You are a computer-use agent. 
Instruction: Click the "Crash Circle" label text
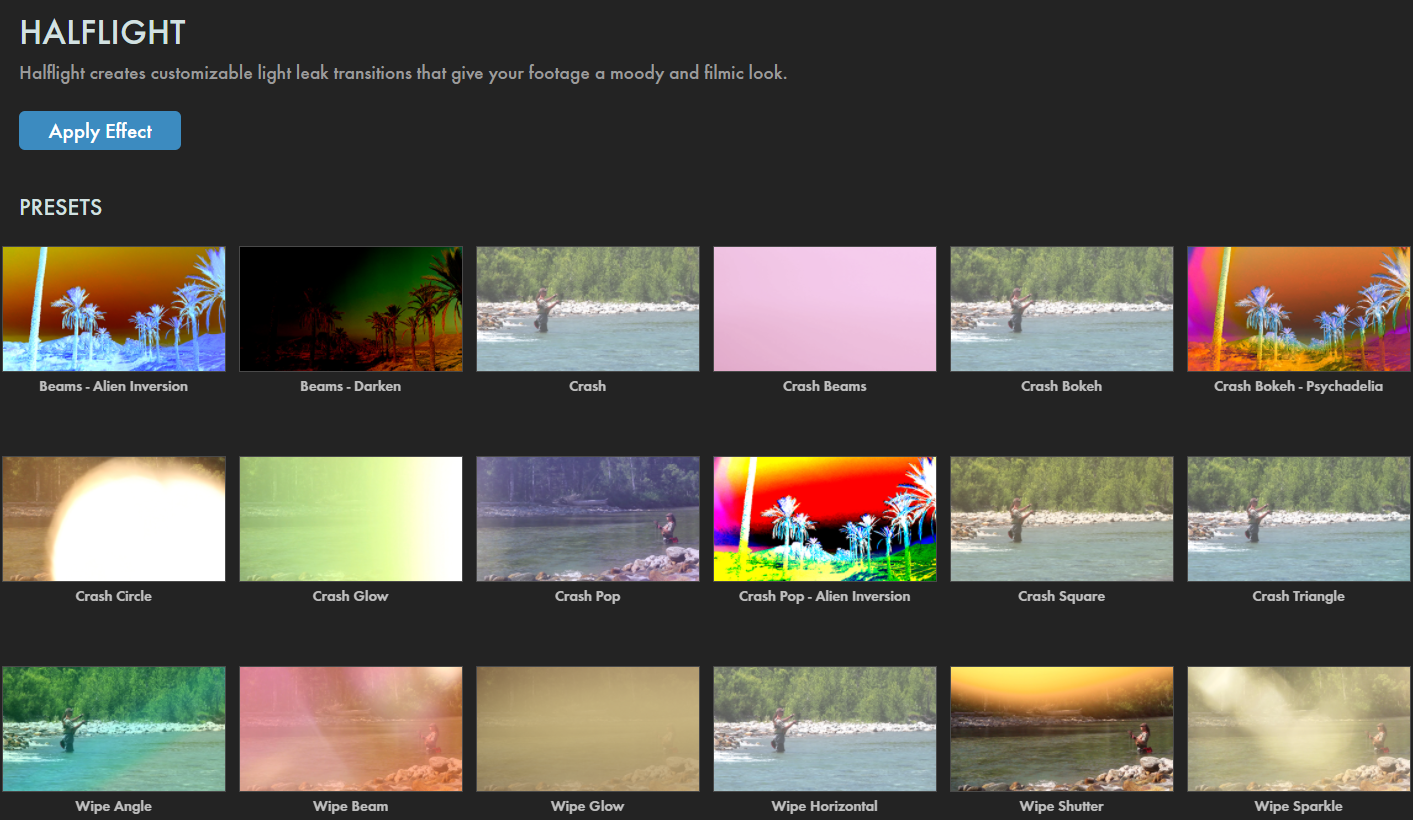pos(114,596)
